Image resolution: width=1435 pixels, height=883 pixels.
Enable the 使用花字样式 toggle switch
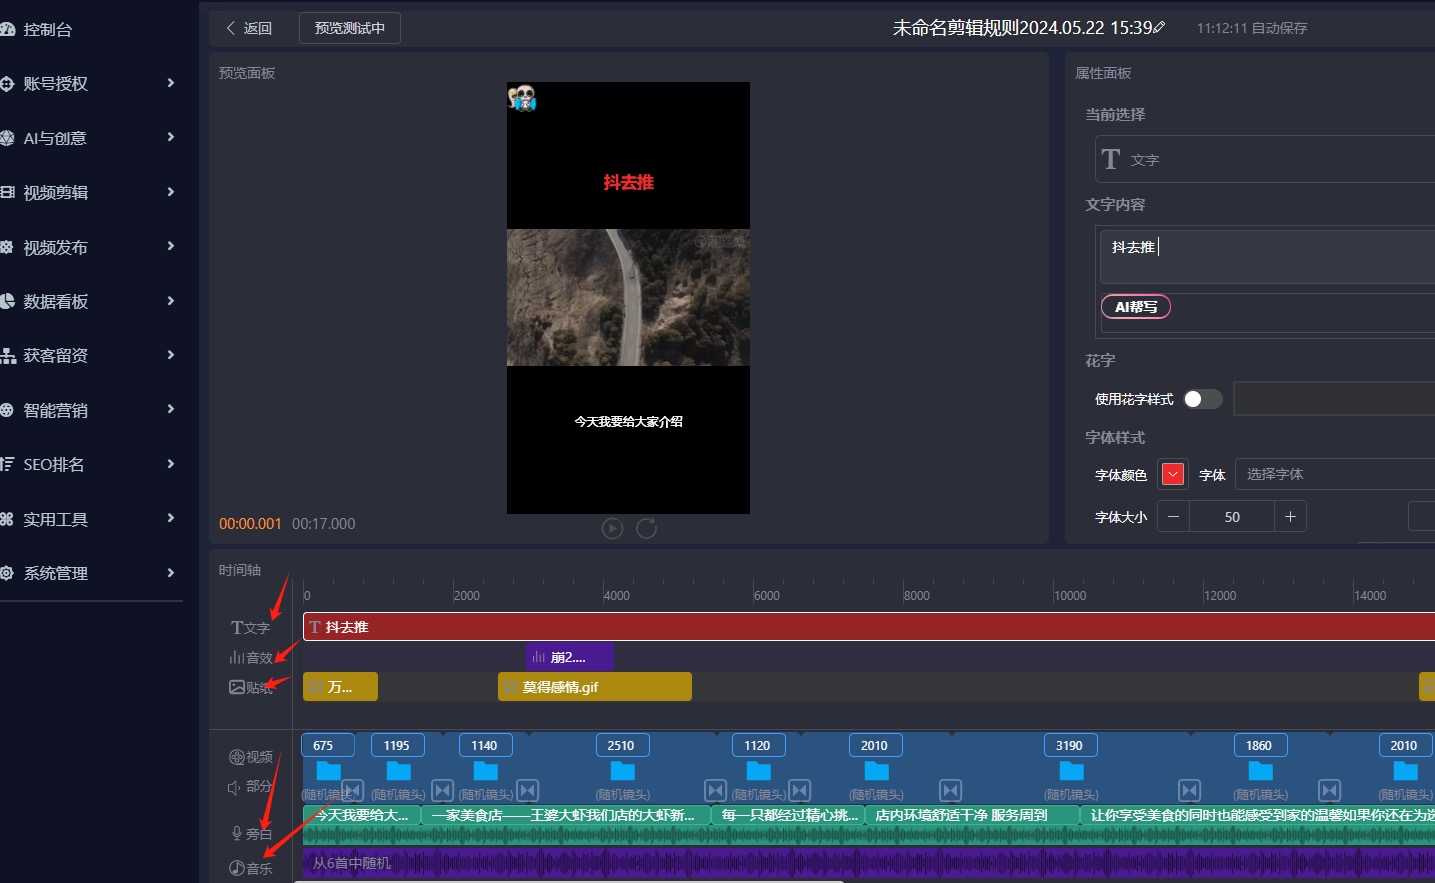(x=1202, y=399)
